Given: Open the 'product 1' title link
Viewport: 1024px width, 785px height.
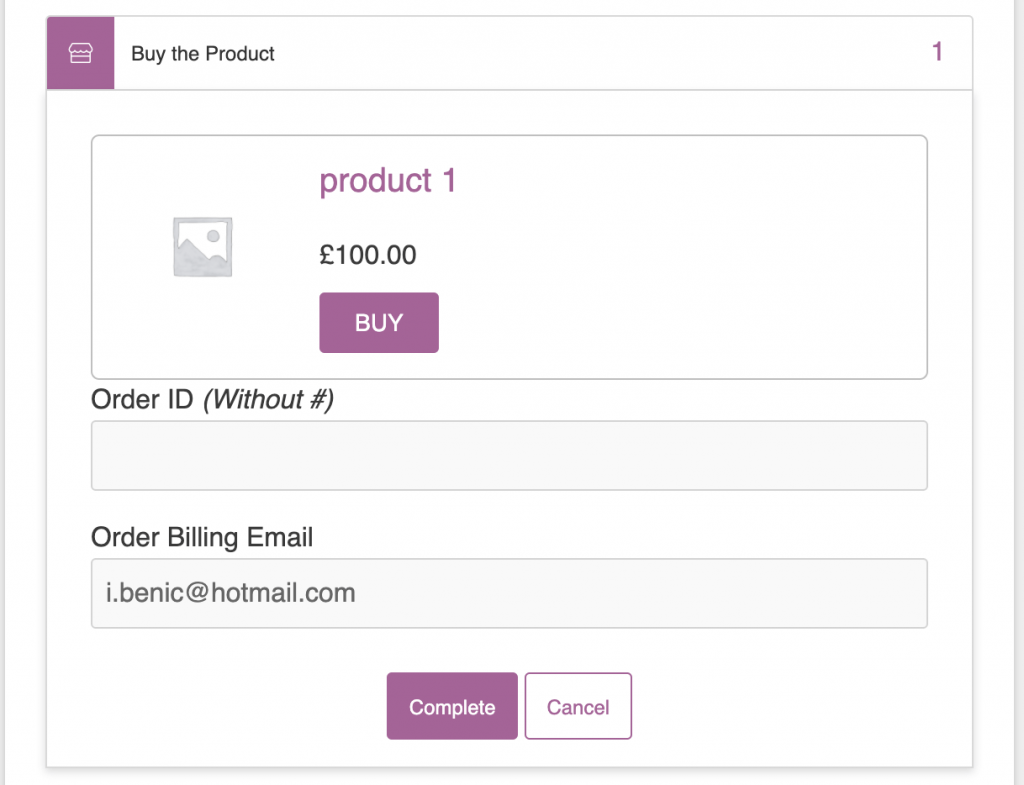Looking at the screenshot, I should 387,180.
